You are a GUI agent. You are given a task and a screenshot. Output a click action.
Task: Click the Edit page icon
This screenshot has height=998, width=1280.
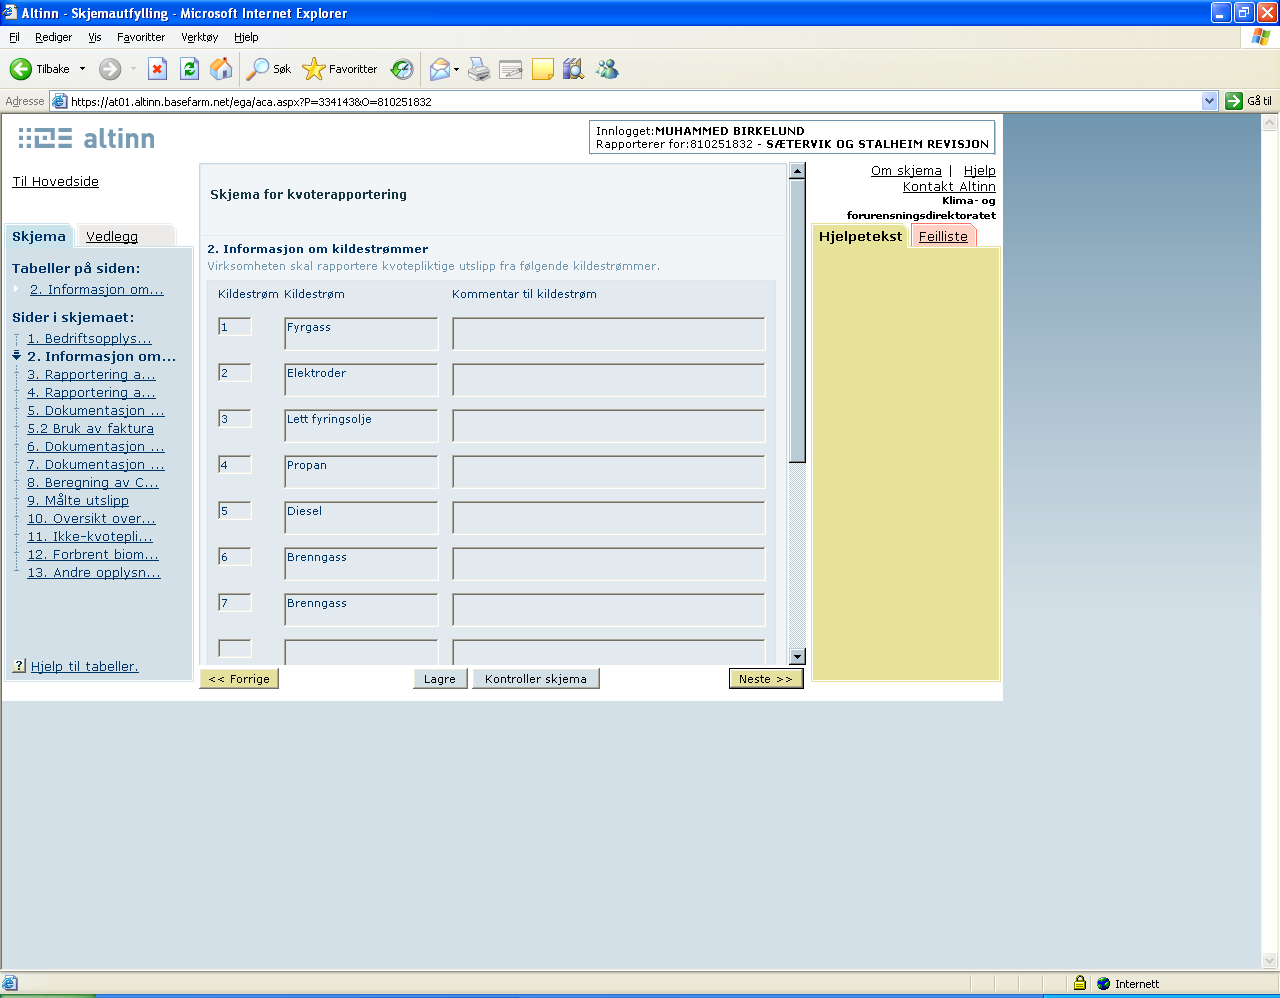tap(511, 69)
